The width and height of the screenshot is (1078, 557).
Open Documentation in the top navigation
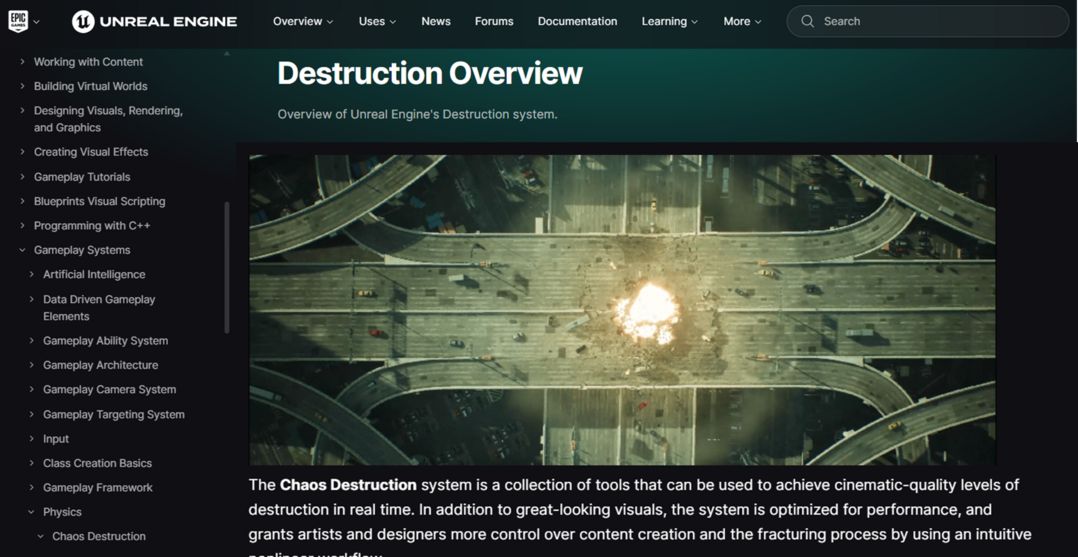[578, 21]
